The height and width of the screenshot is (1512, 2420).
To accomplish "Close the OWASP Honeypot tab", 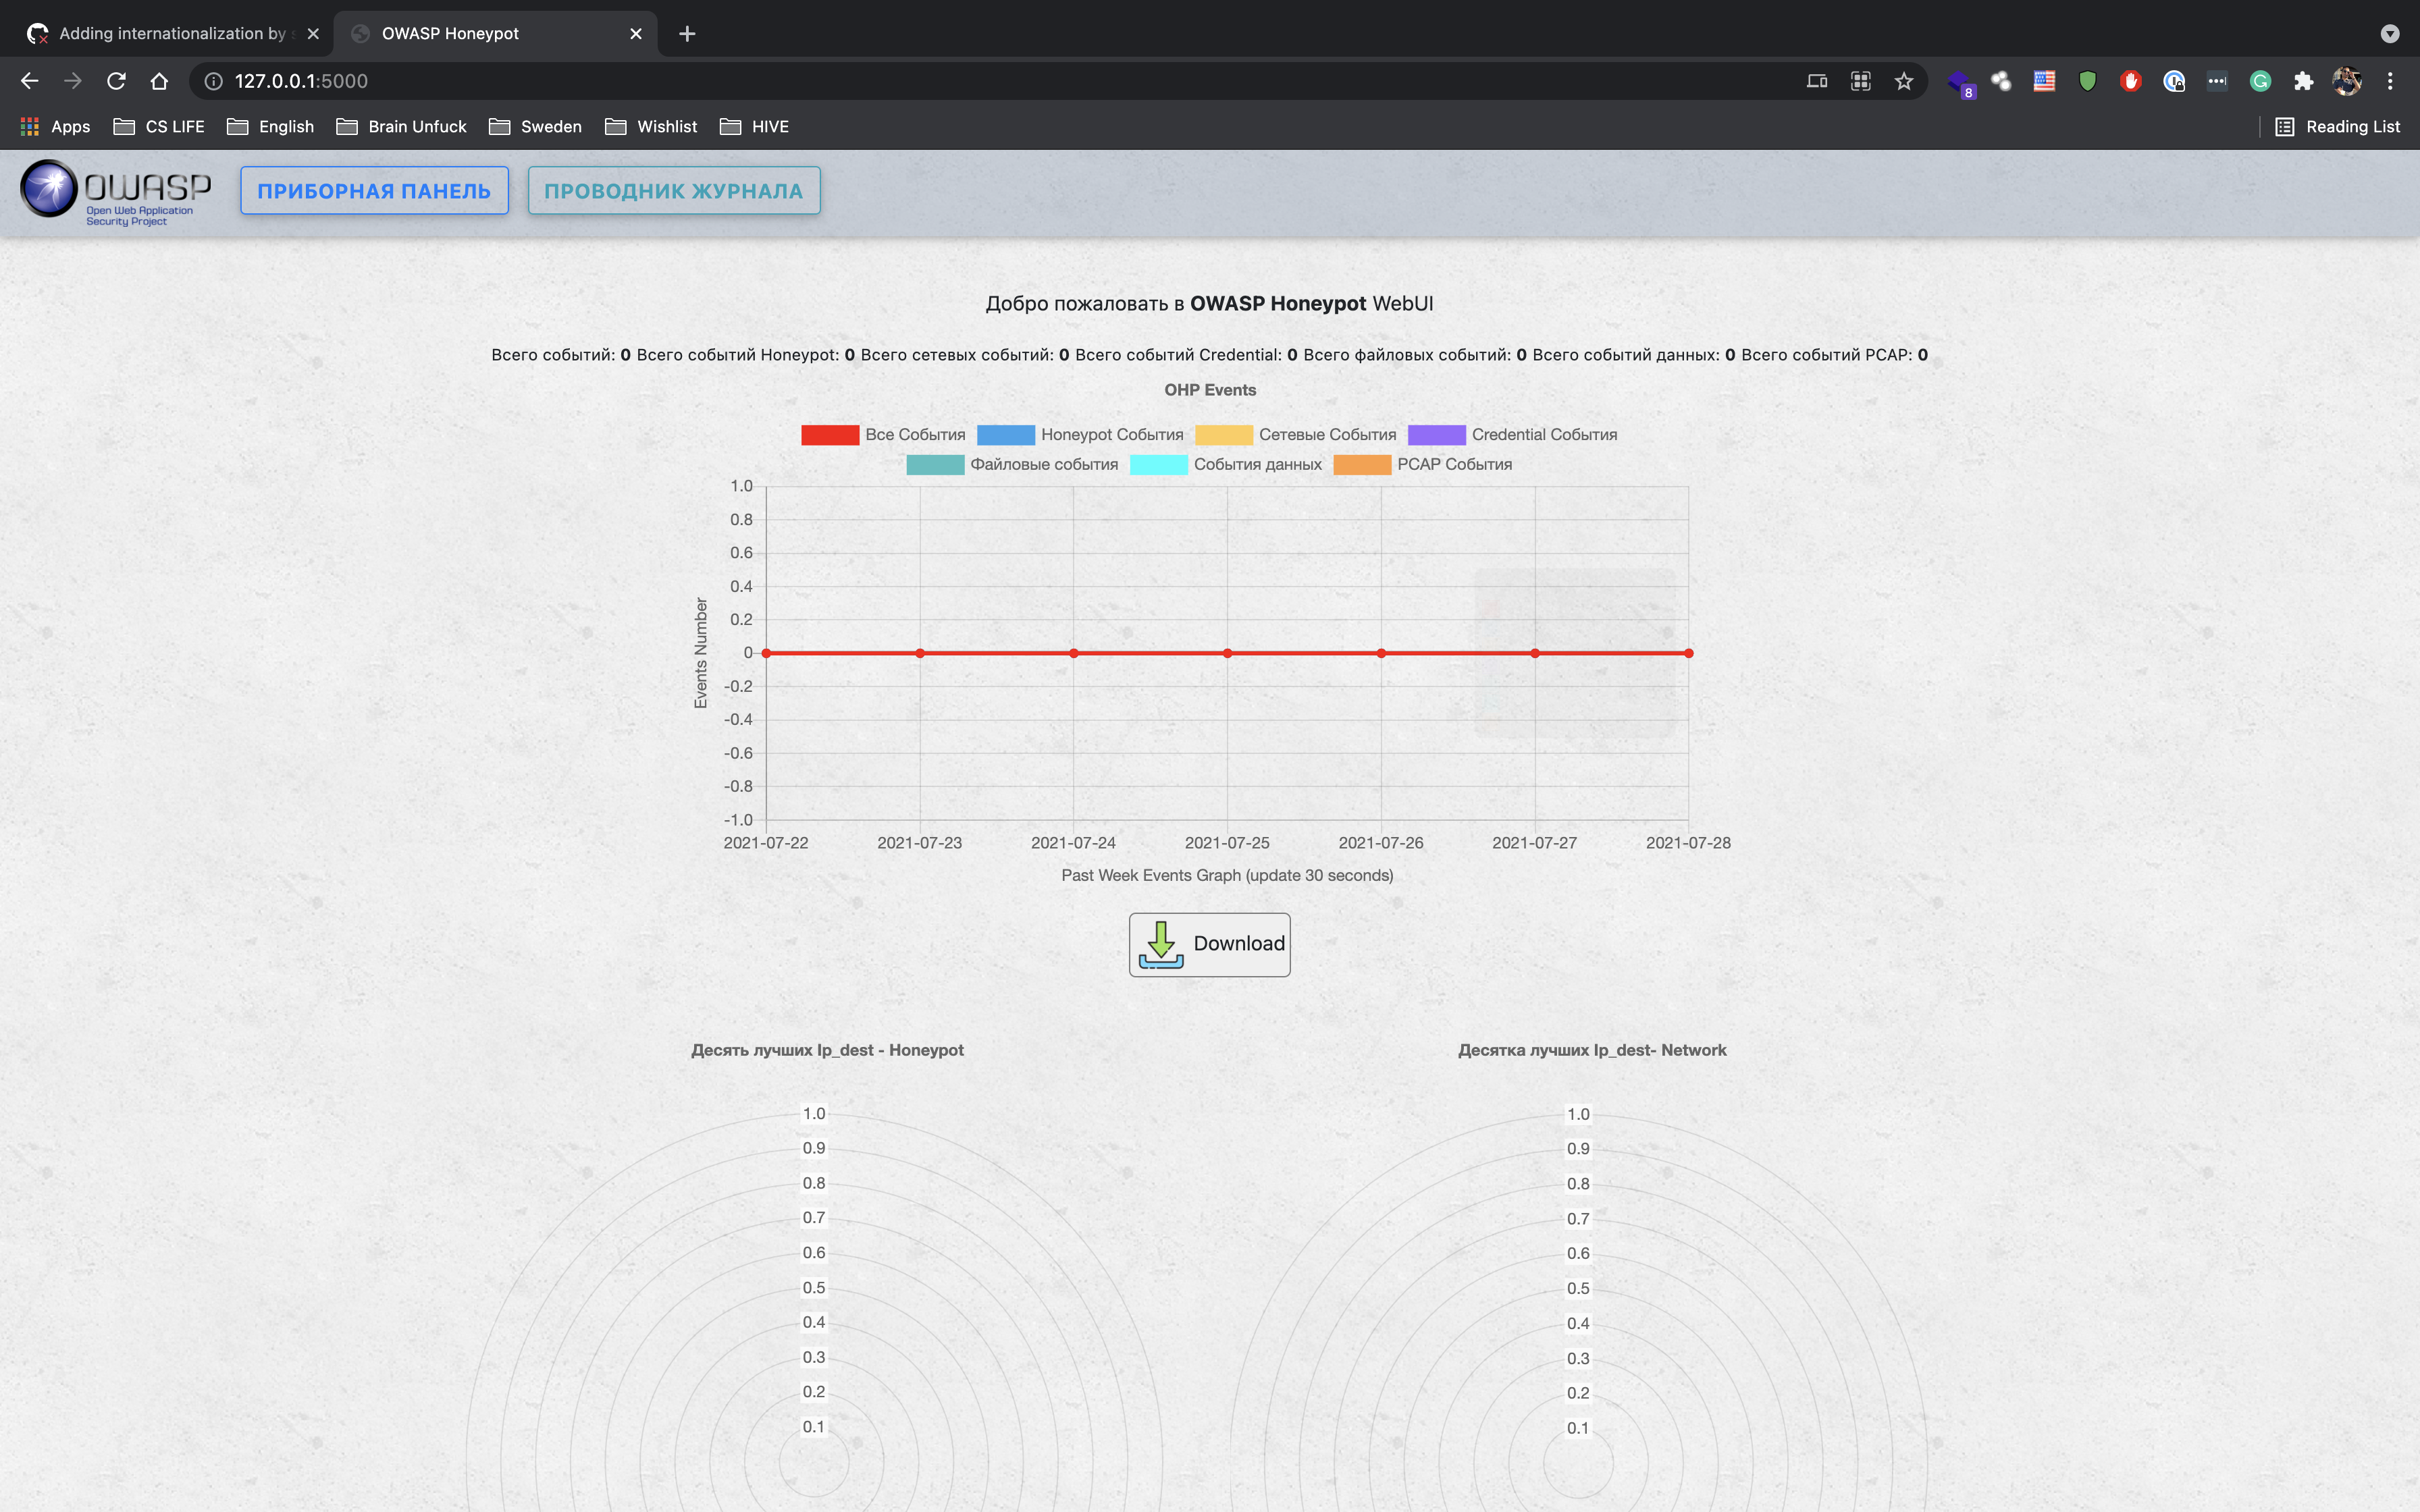I will click(636, 33).
